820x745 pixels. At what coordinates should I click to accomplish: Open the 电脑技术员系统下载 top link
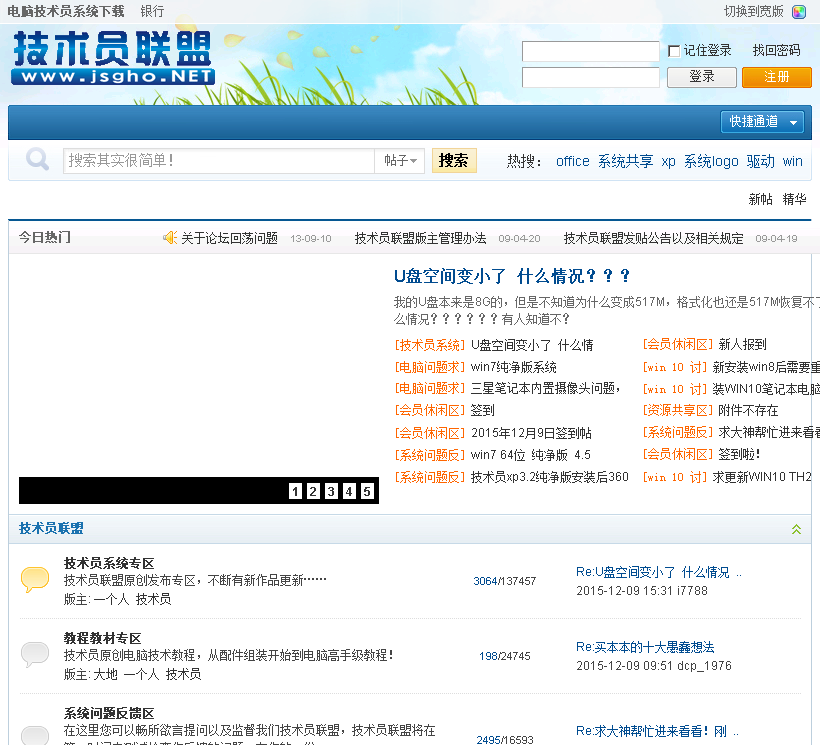tap(65, 12)
